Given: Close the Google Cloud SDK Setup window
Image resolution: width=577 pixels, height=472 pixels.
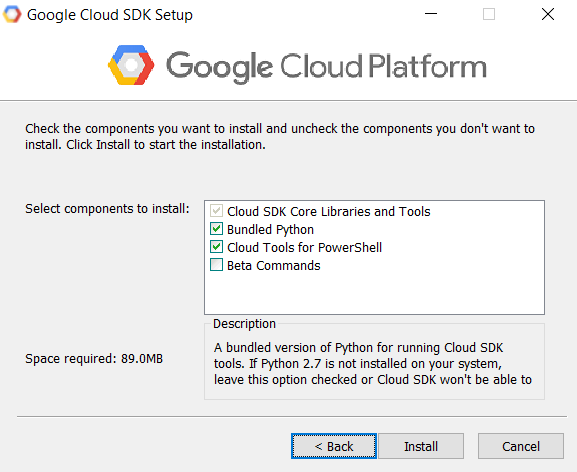Looking at the screenshot, I should pyautogui.click(x=548, y=14).
